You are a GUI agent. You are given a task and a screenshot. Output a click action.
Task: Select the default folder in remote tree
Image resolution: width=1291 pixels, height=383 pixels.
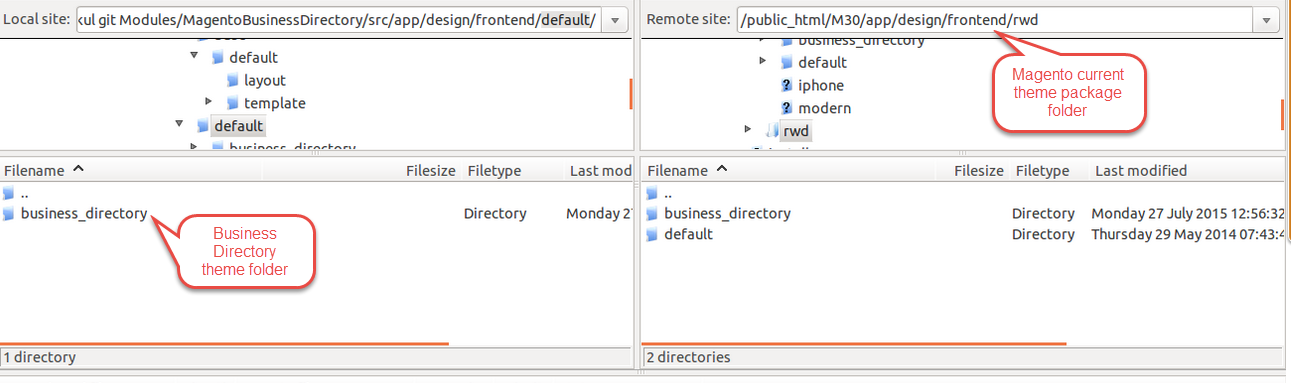click(822, 62)
